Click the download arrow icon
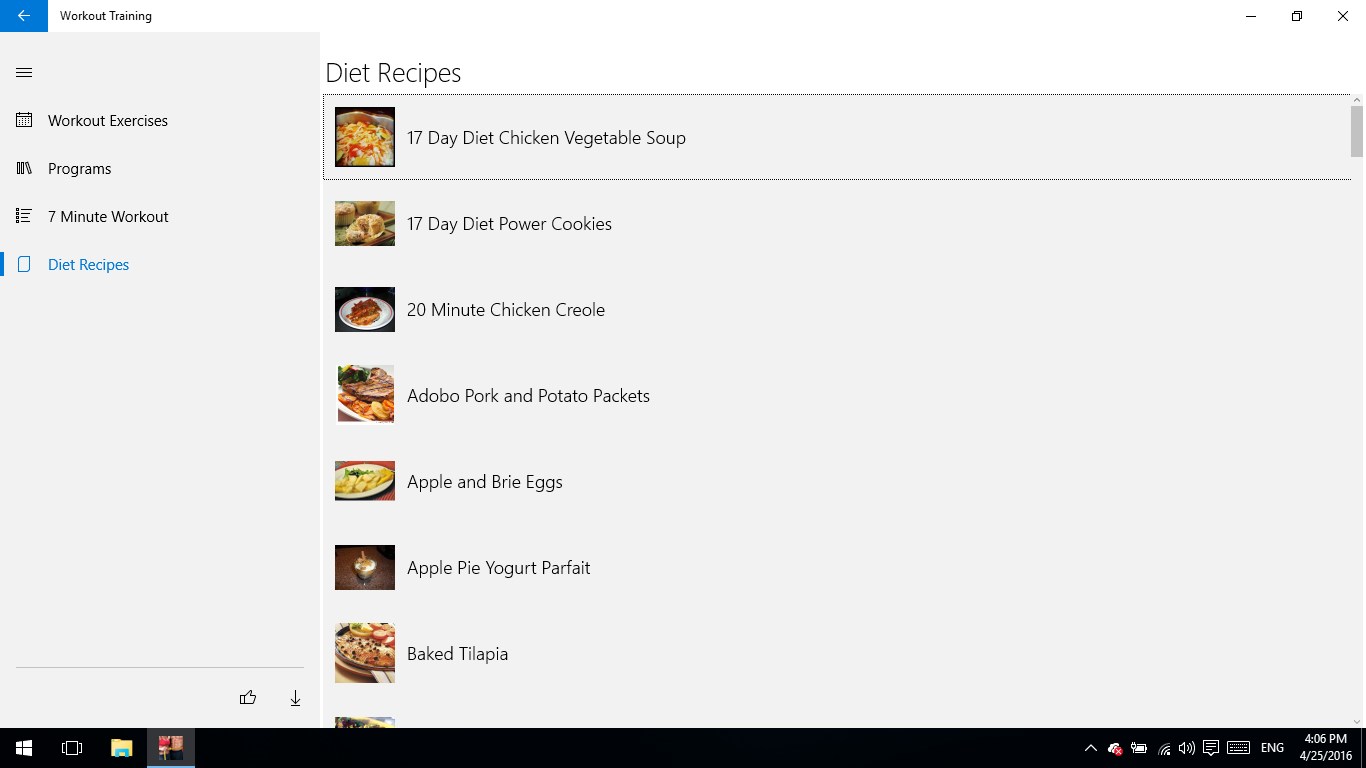The width and height of the screenshot is (1366, 768). tap(295, 698)
